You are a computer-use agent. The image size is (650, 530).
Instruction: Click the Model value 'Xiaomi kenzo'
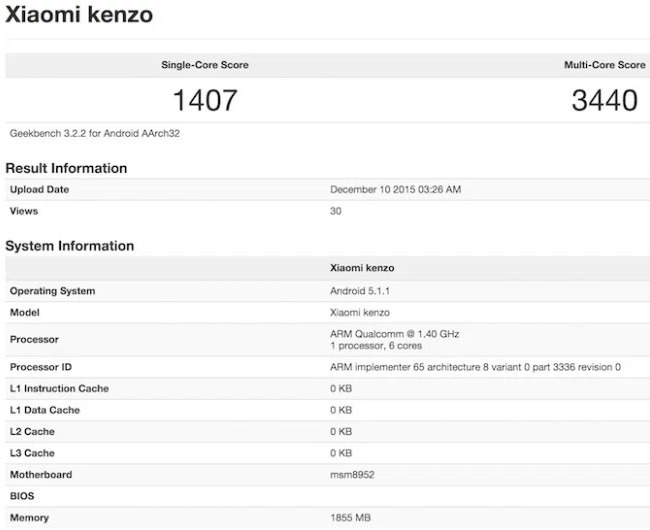[x=360, y=312]
